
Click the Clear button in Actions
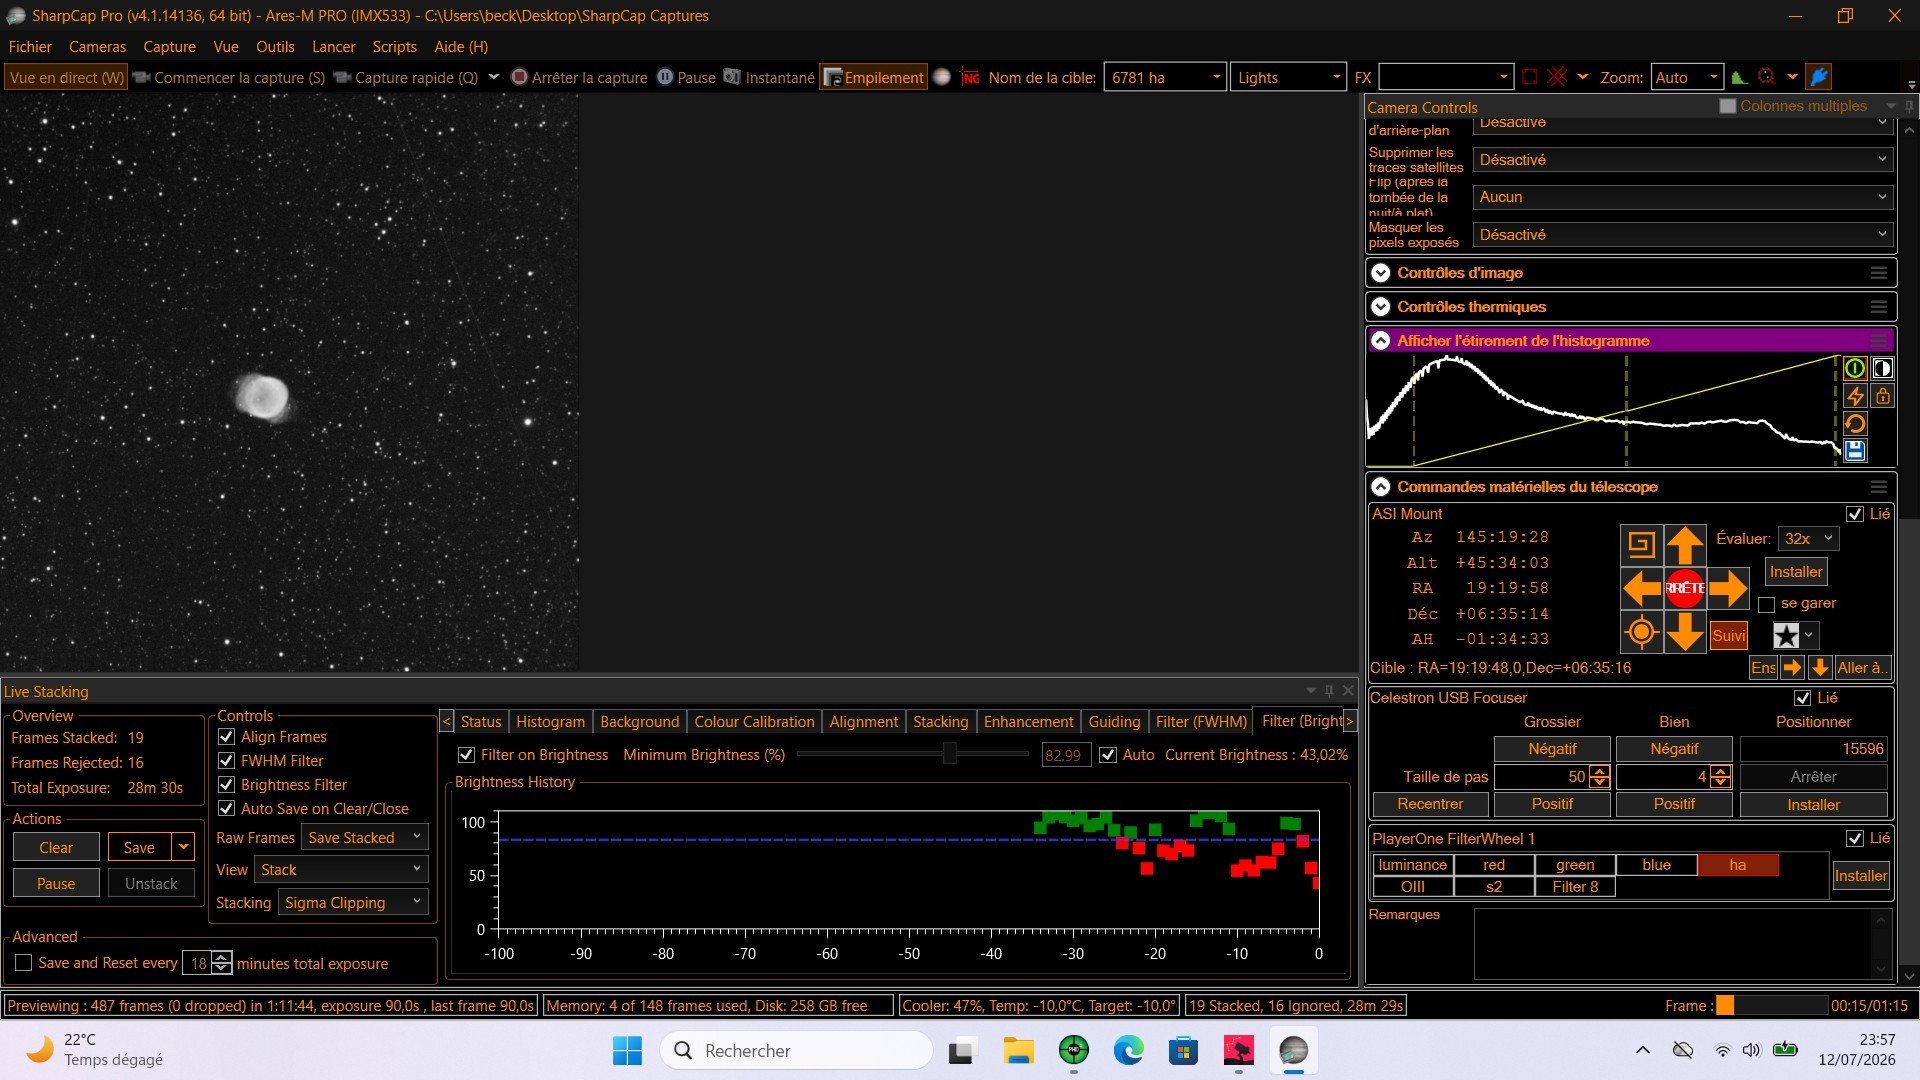pyautogui.click(x=56, y=847)
